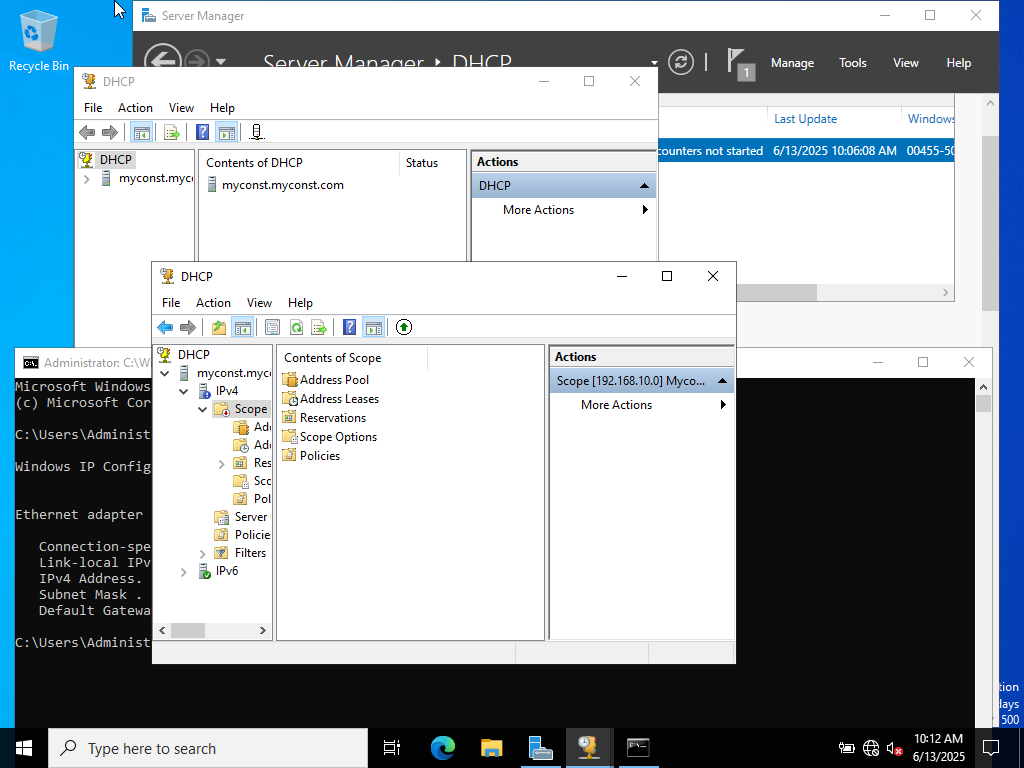This screenshot has height=768, width=1024.
Task: Refresh the view using the Refresh toolbar icon
Action: [x=295, y=327]
